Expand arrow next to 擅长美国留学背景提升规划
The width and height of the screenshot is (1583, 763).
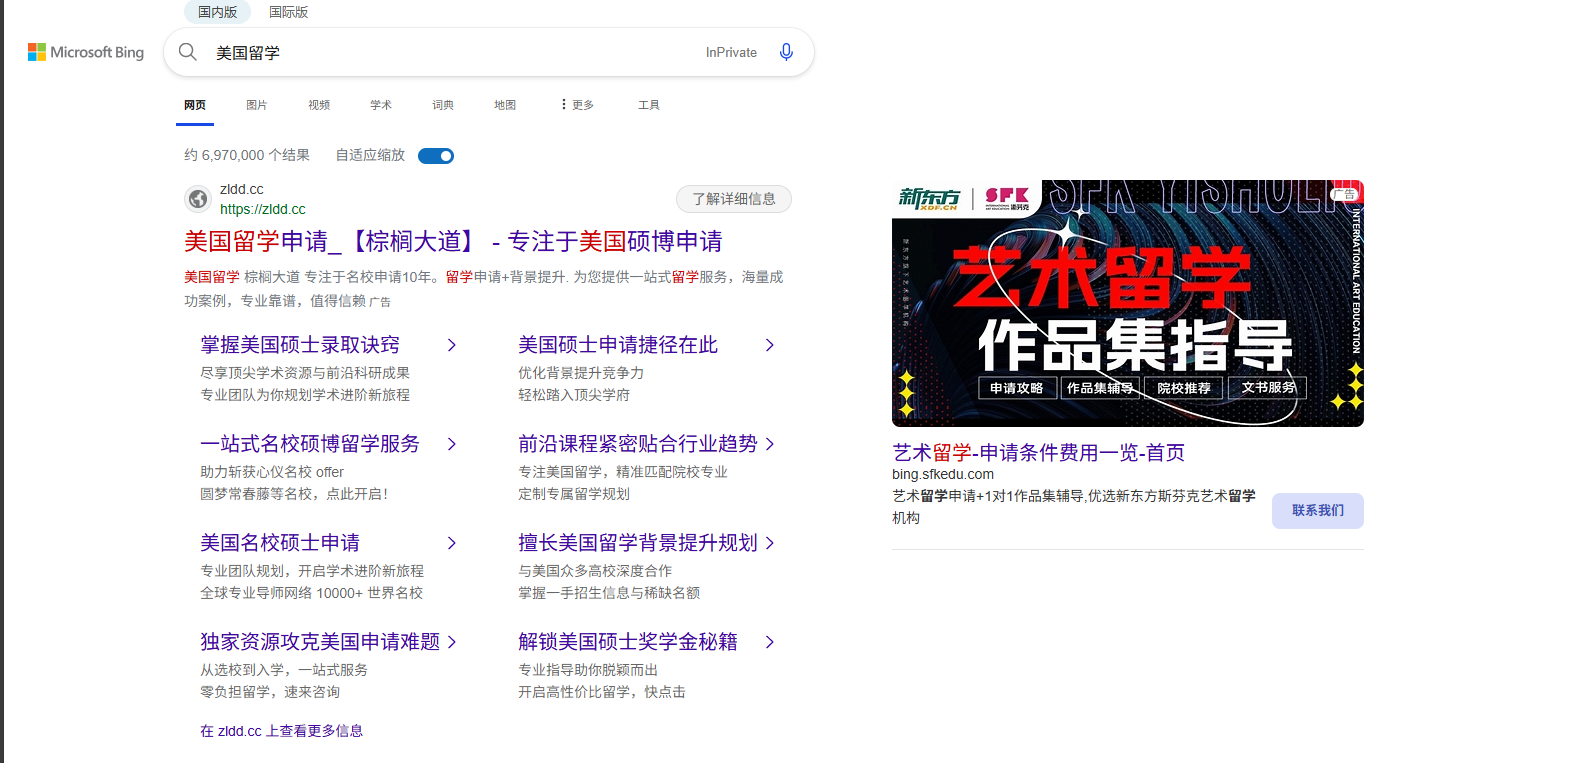770,543
